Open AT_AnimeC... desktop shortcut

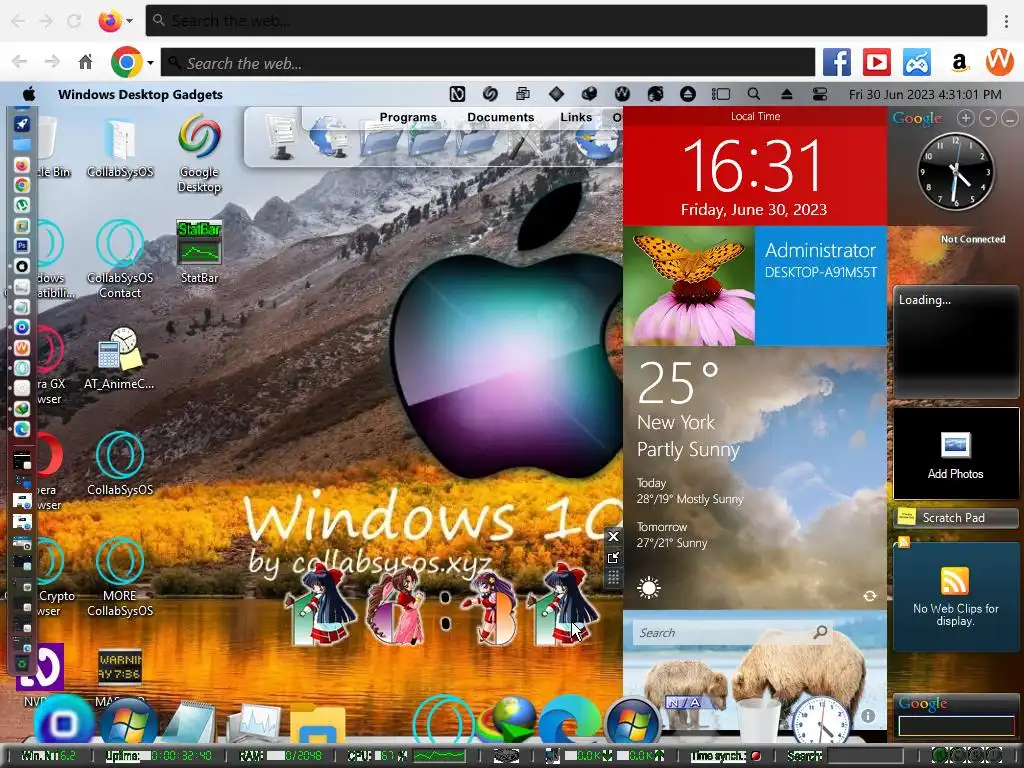[x=120, y=359]
